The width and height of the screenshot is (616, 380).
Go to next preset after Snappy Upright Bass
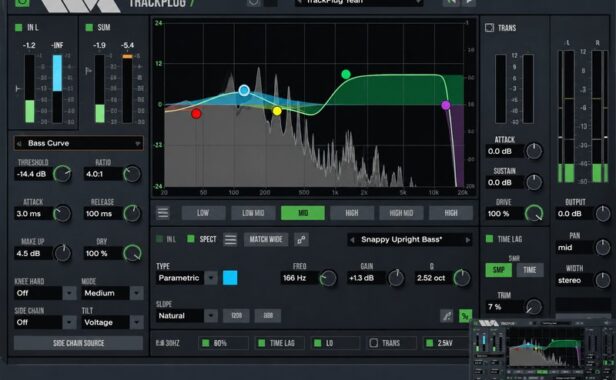468,240
